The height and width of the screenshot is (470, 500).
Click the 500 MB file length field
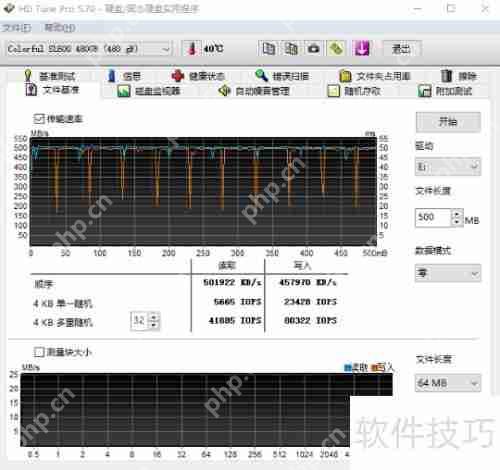pyautogui.click(x=433, y=218)
